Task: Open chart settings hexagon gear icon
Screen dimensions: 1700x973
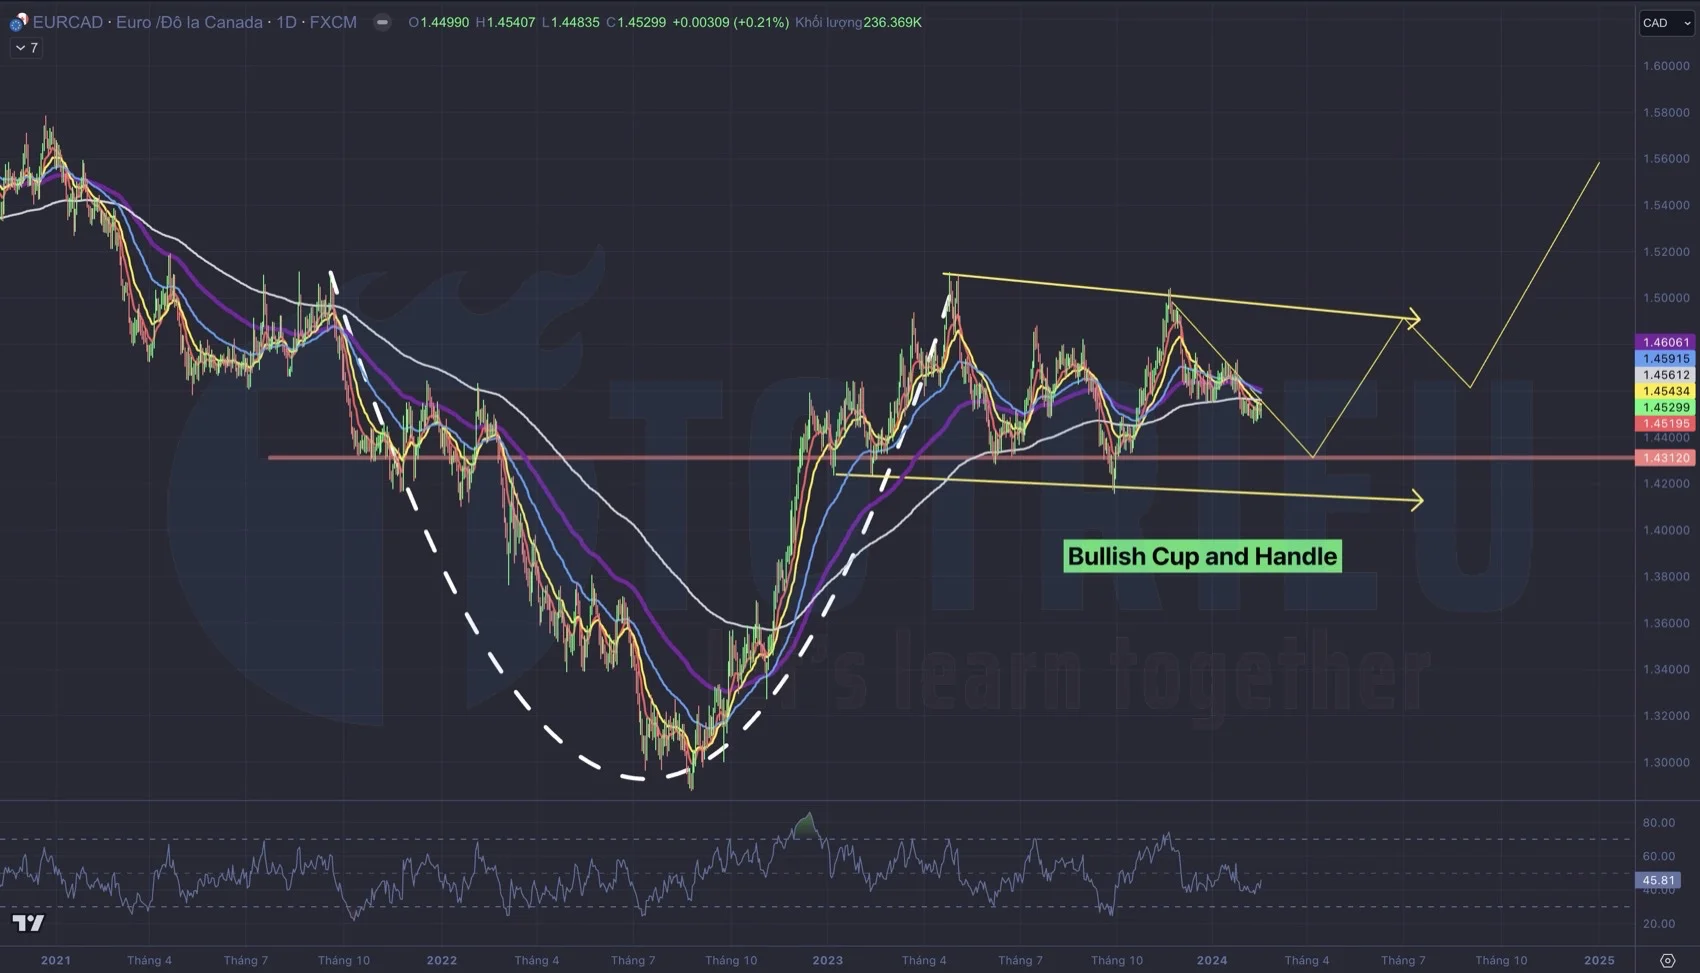Action: [1667, 960]
